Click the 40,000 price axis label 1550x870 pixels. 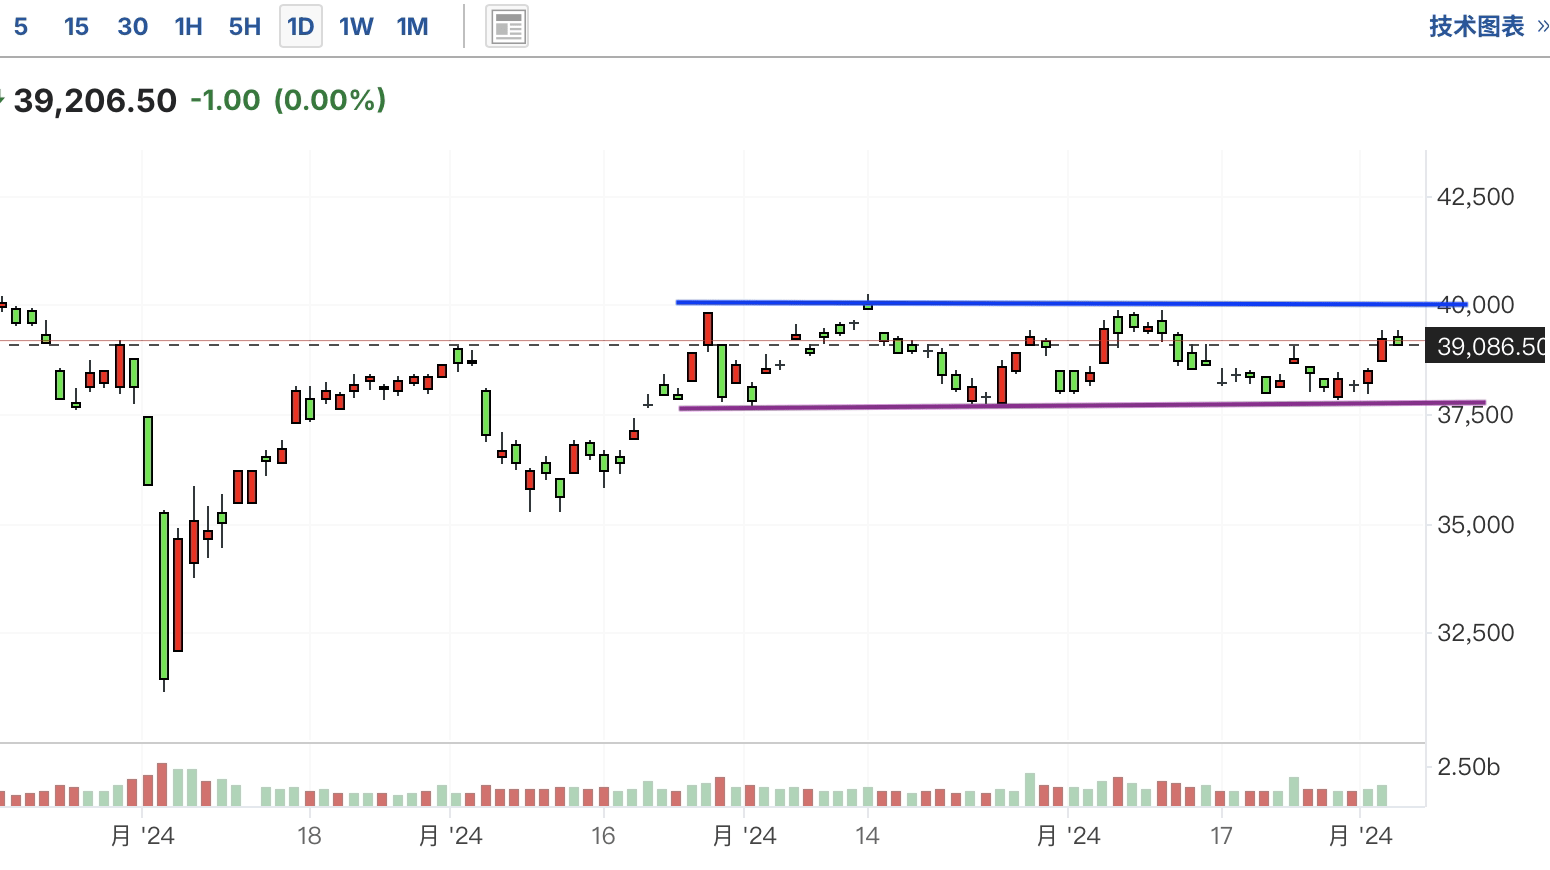pos(1476,304)
